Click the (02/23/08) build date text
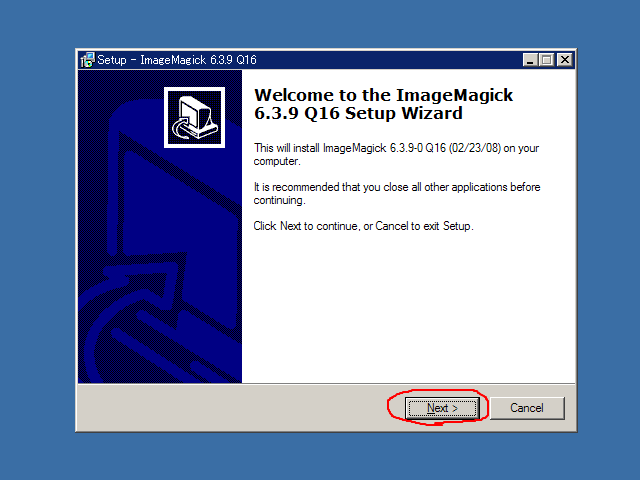Image resolution: width=640 pixels, height=480 pixels. (x=475, y=148)
